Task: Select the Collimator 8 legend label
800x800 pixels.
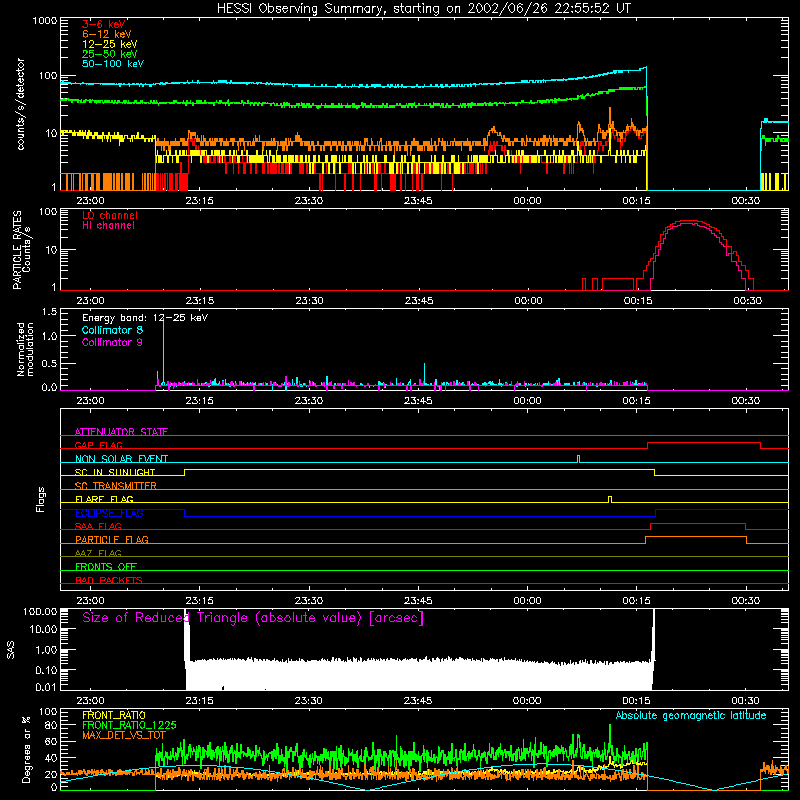Action: [x=112, y=330]
